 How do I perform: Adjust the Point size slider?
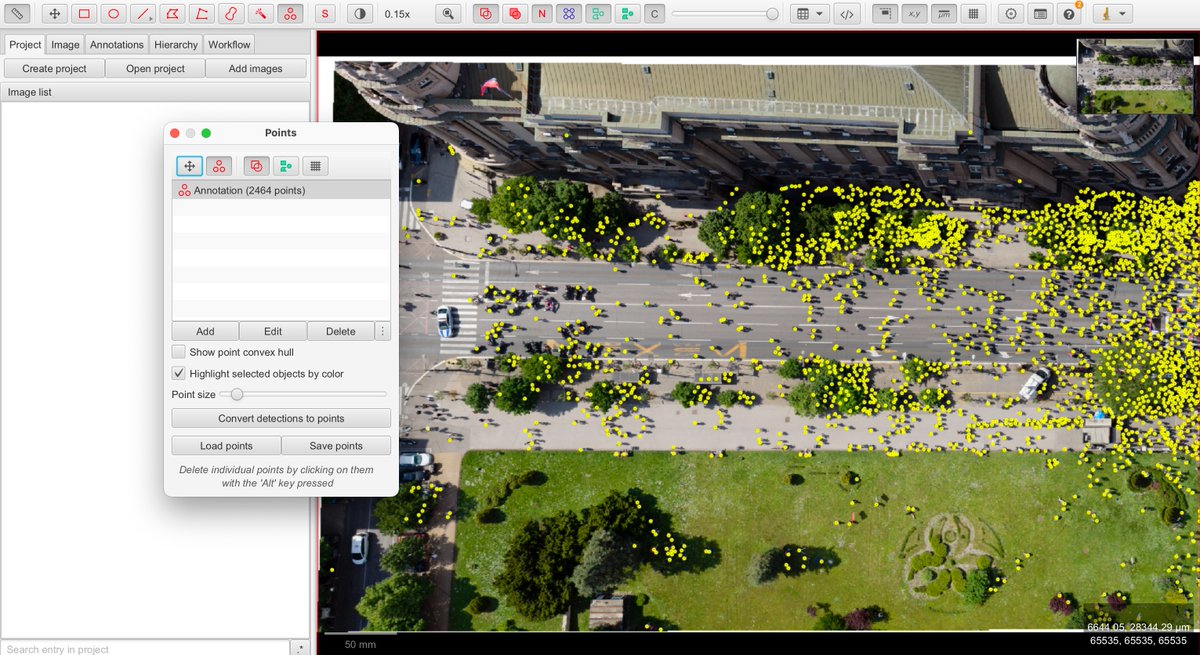click(x=237, y=395)
